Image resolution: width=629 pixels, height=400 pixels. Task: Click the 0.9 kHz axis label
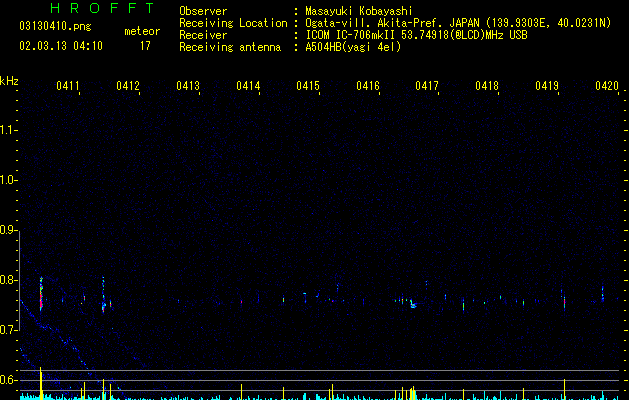pos(8,230)
